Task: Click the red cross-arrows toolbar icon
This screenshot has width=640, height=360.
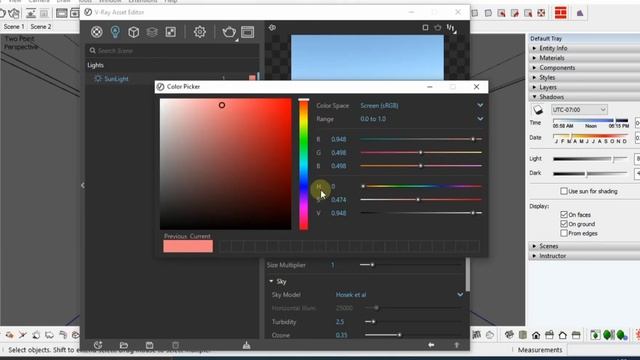Action: pos(541,13)
